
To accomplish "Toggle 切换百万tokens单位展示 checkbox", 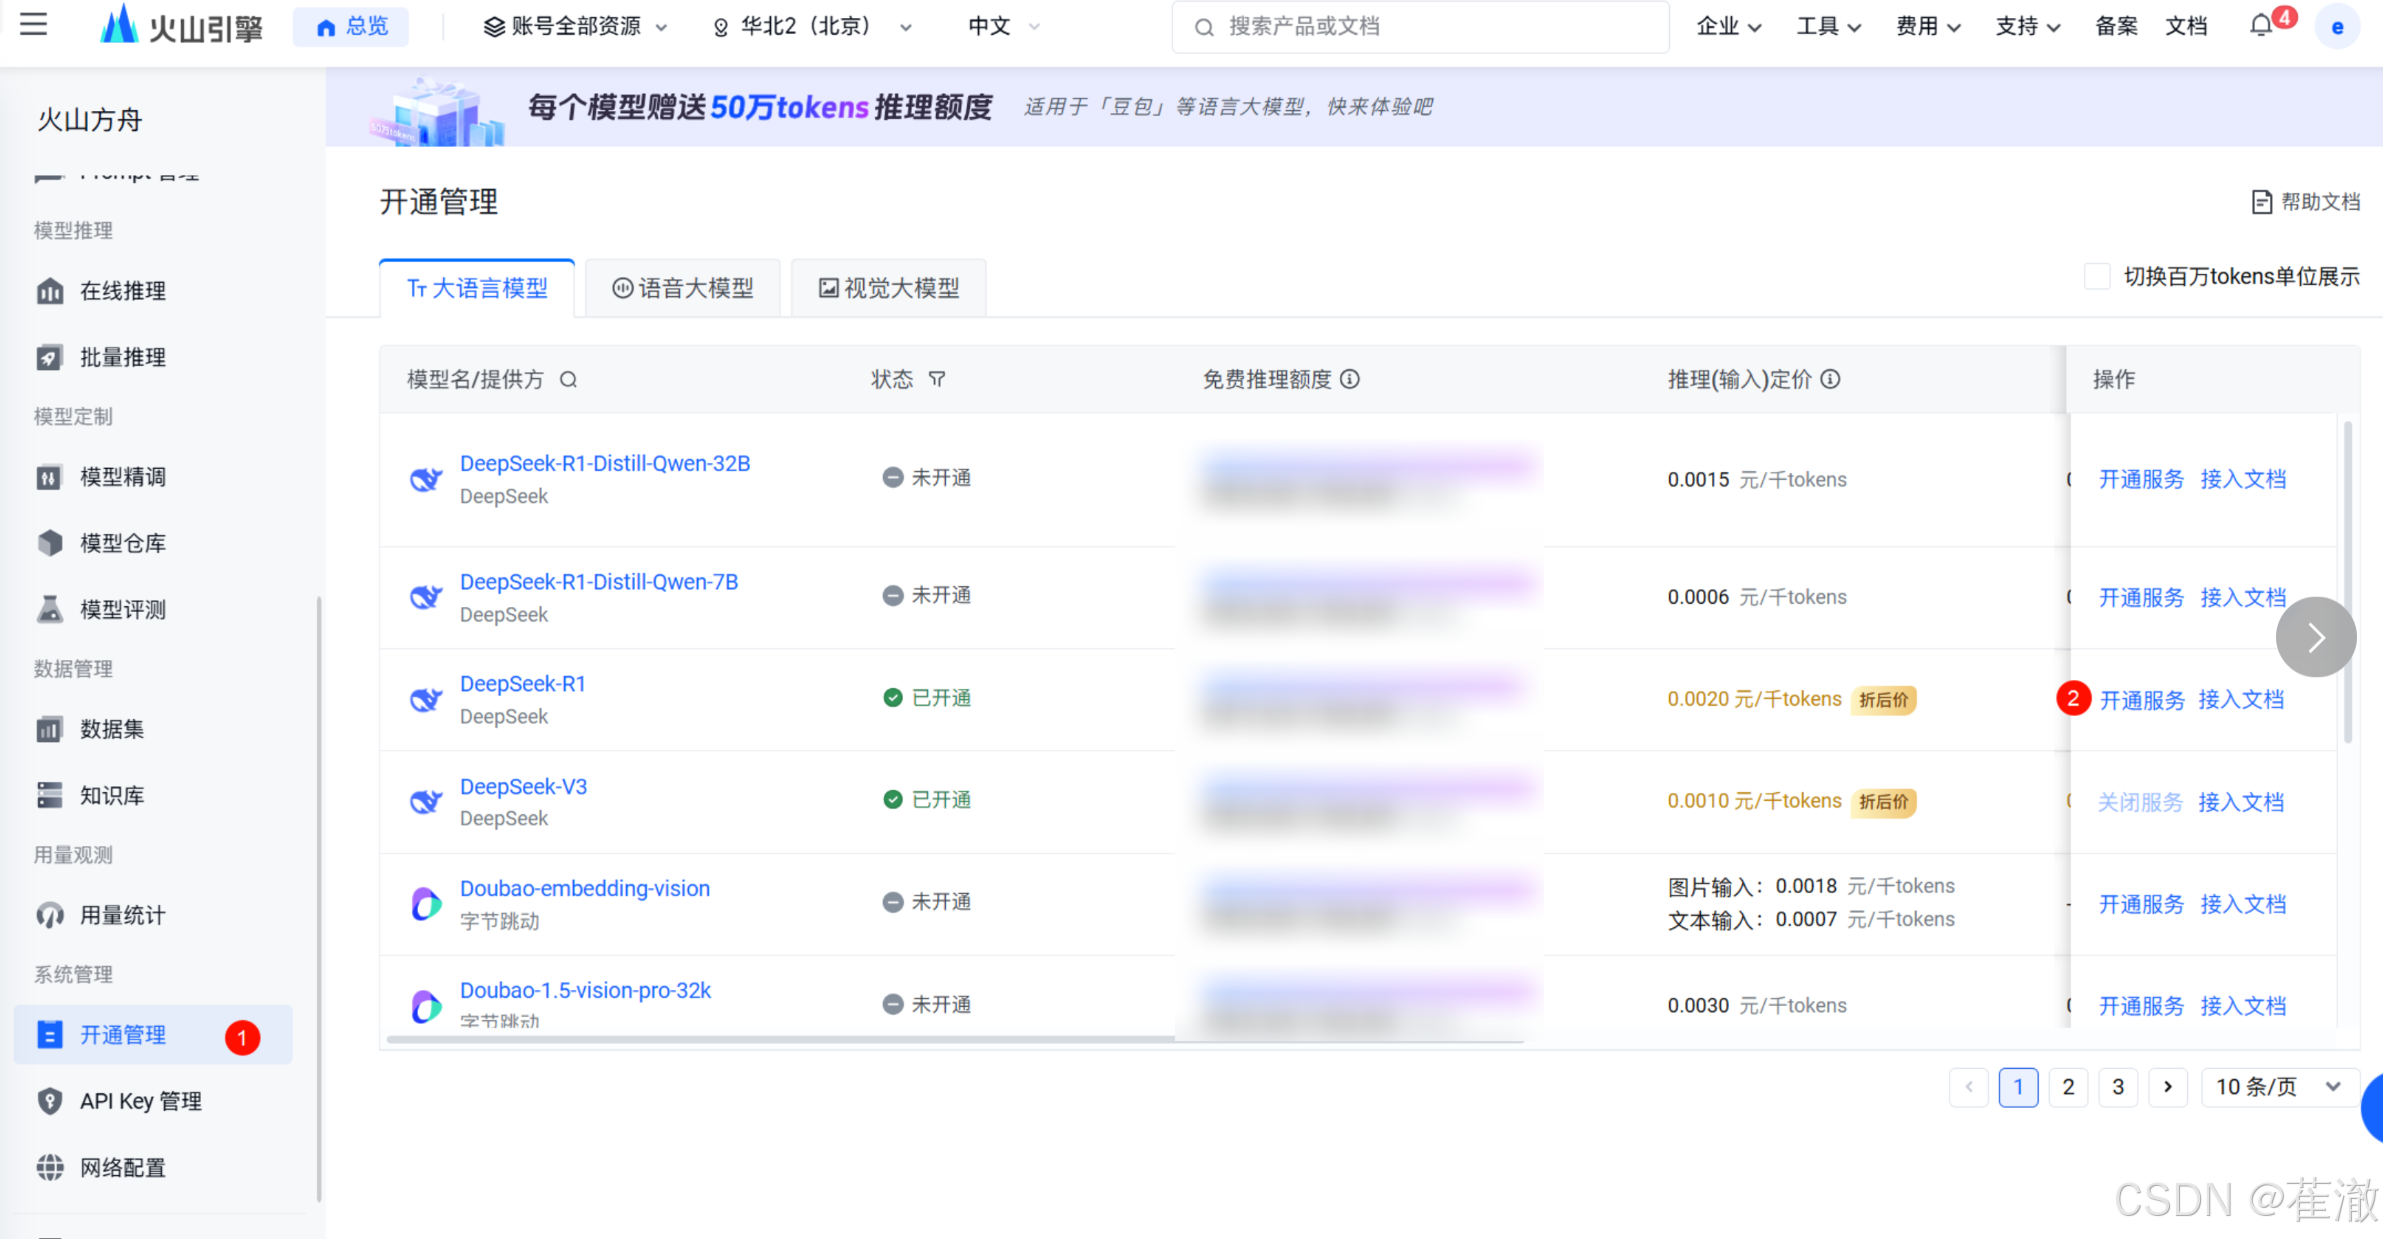I will (x=2097, y=277).
